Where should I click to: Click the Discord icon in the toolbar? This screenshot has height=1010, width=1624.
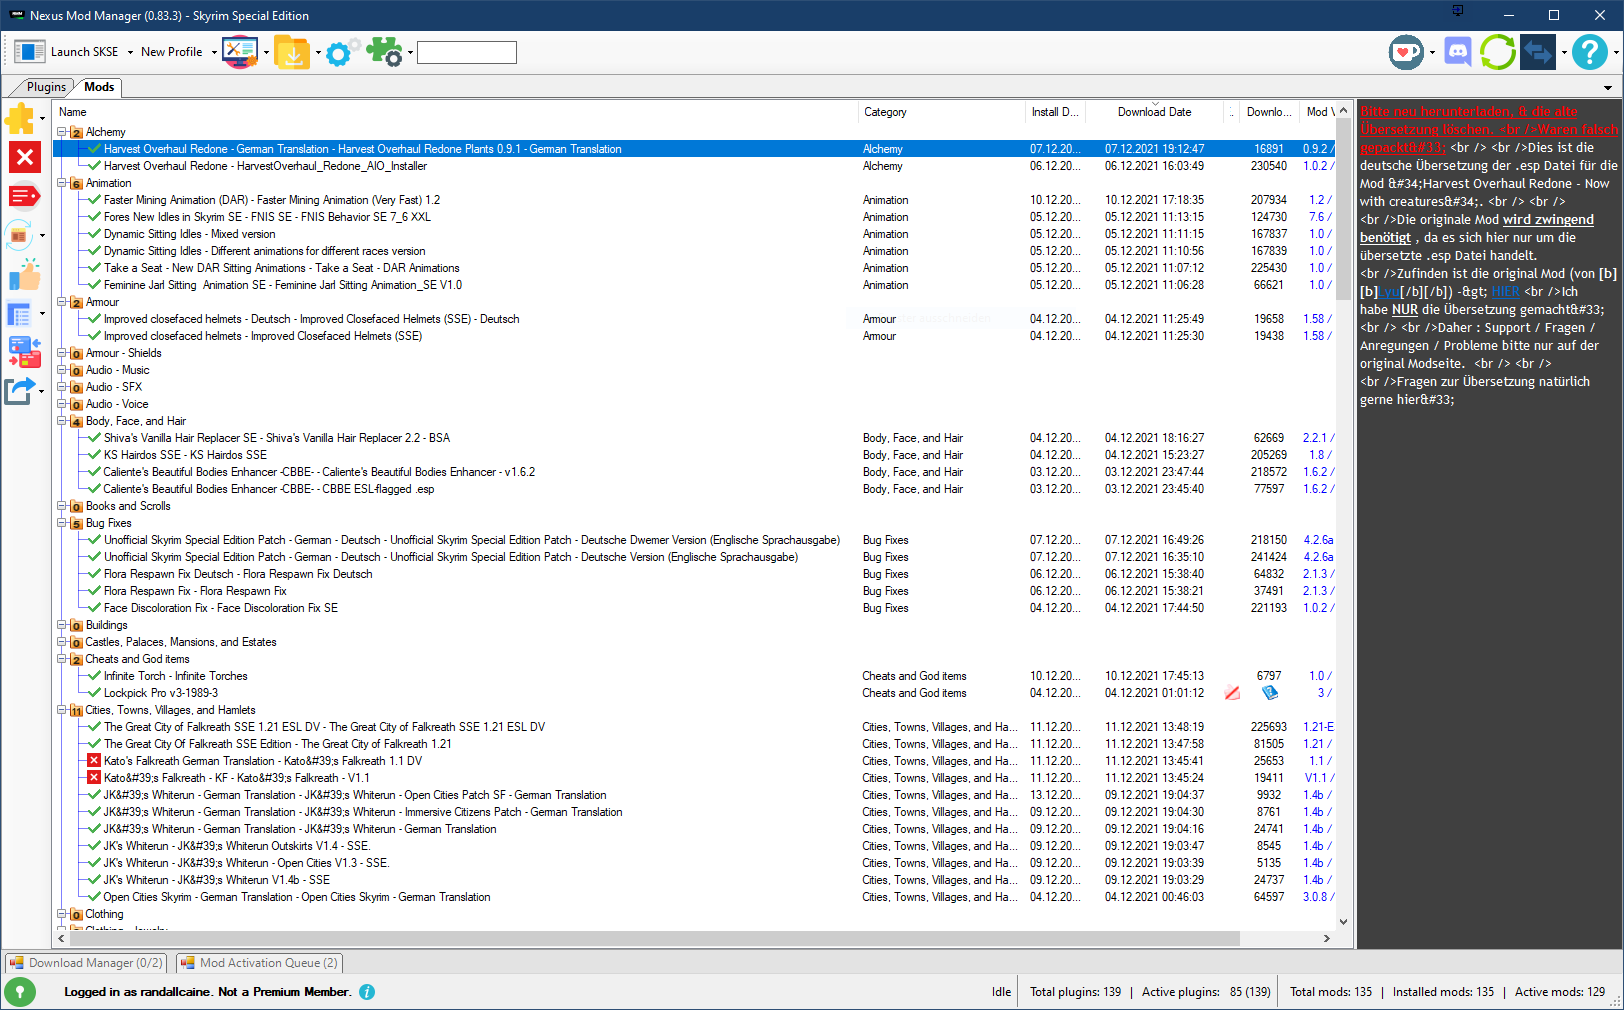(x=1457, y=52)
